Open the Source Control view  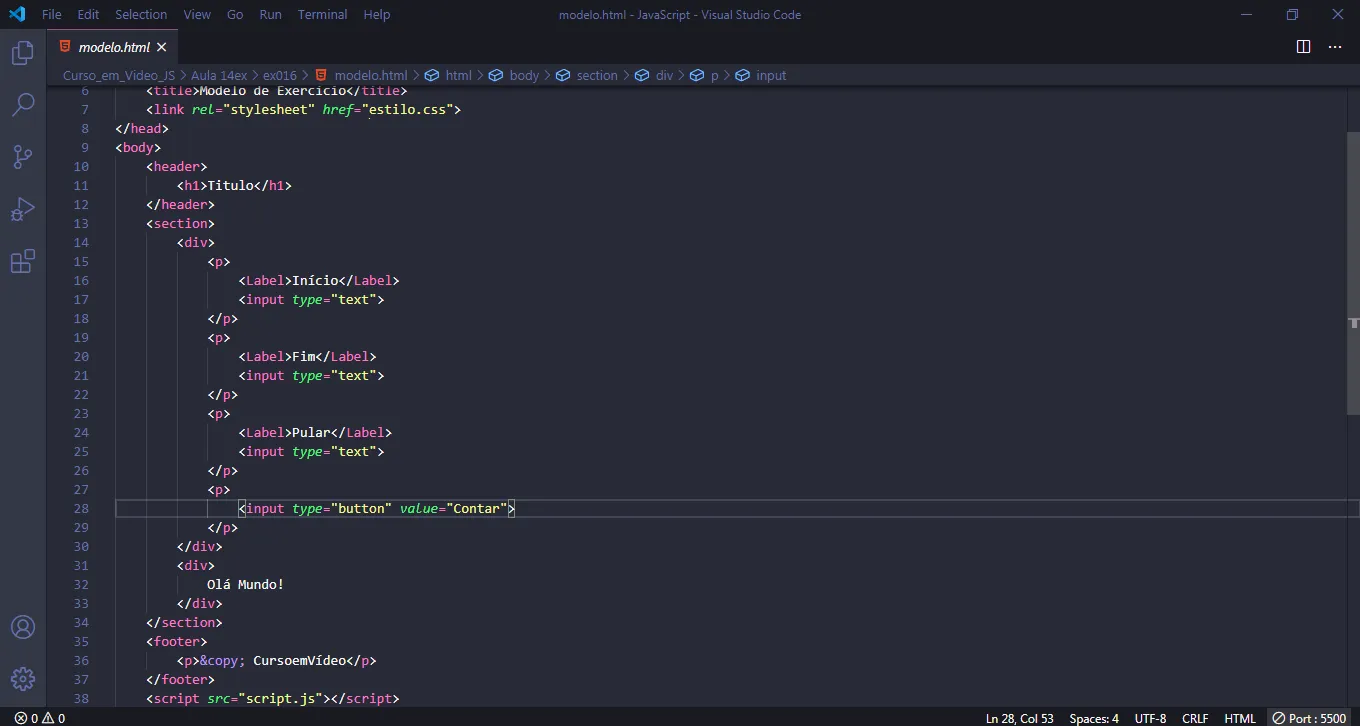[22, 157]
